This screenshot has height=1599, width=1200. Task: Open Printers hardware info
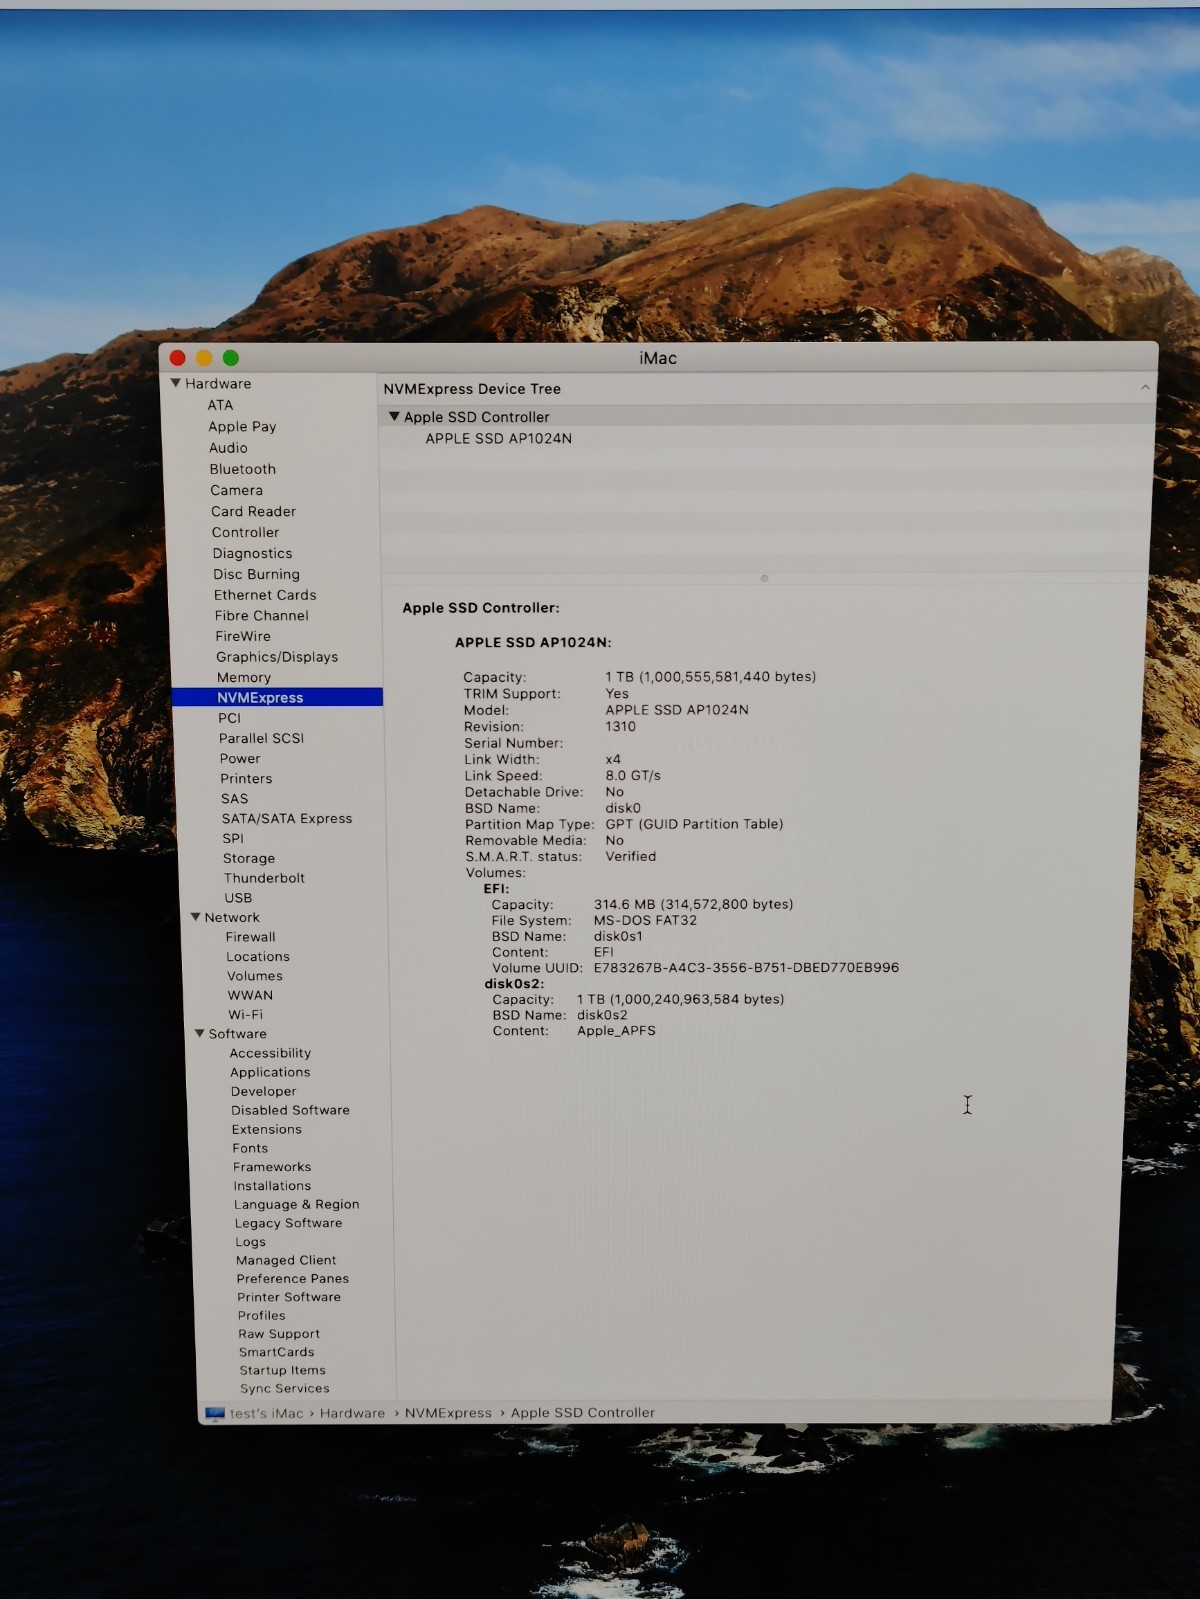(x=246, y=778)
